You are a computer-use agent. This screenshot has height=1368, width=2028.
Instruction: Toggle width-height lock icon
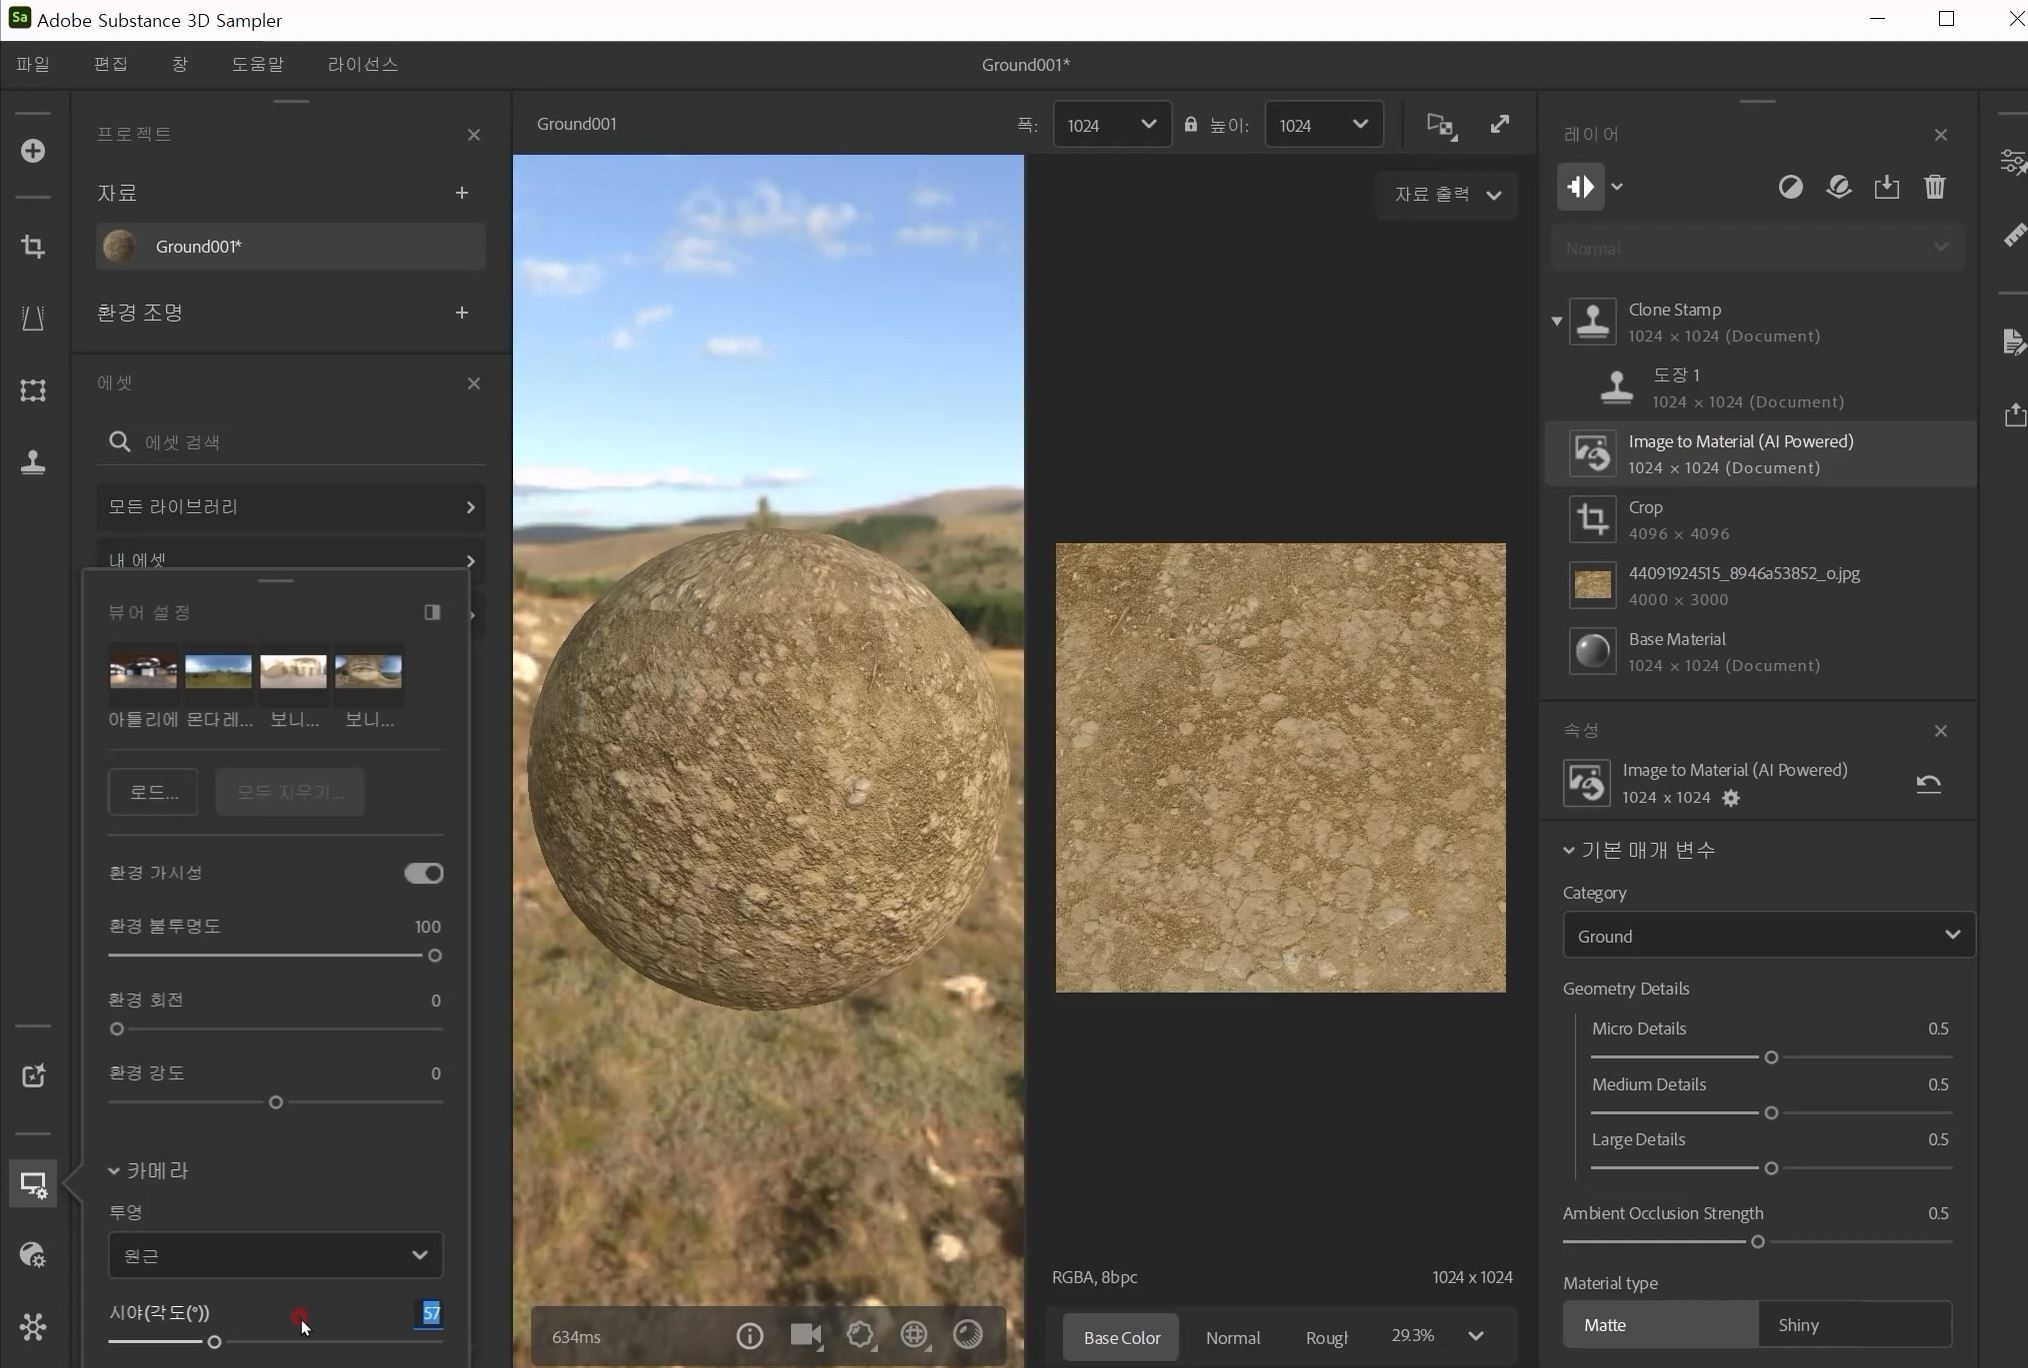pos(1190,125)
